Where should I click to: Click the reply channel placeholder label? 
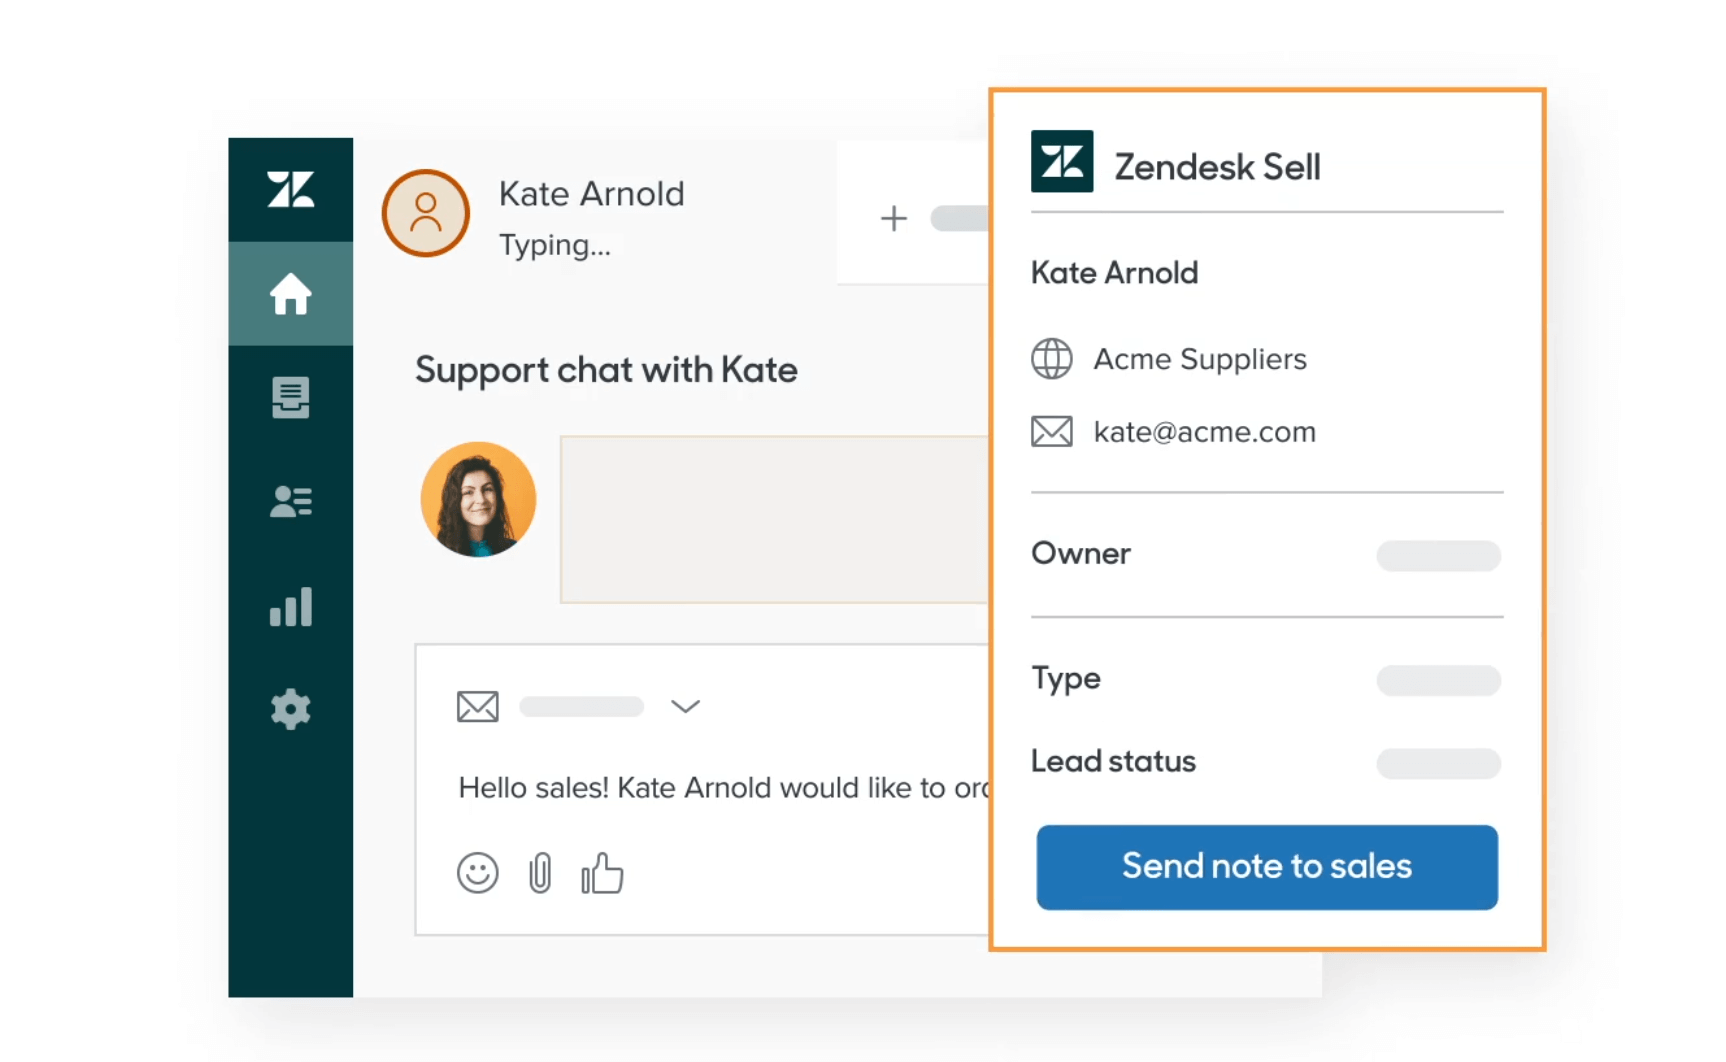582,707
